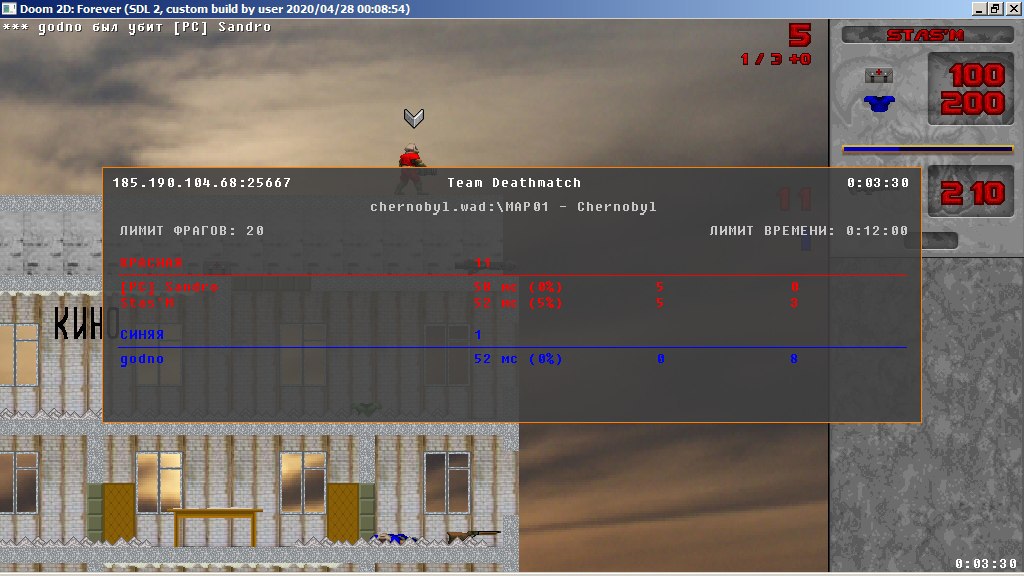This screenshot has height=576, width=1024.
Task: Click the blue armor vest icon
Action: [879, 103]
